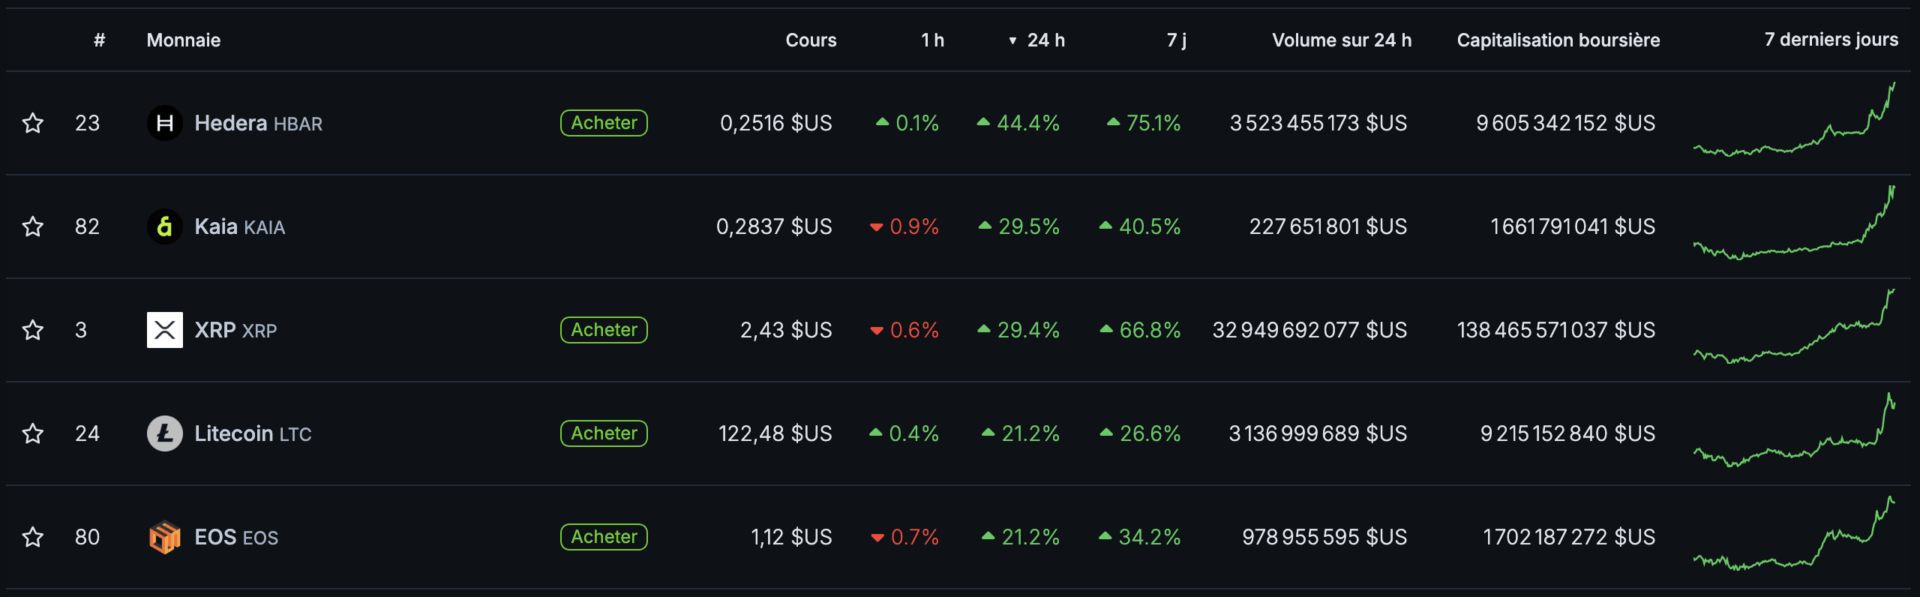Image resolution: width=1920 pixels, height=597 pixels.
Task: Click the Litecoin coin logo icon
Action: click(x=165, y=434)
